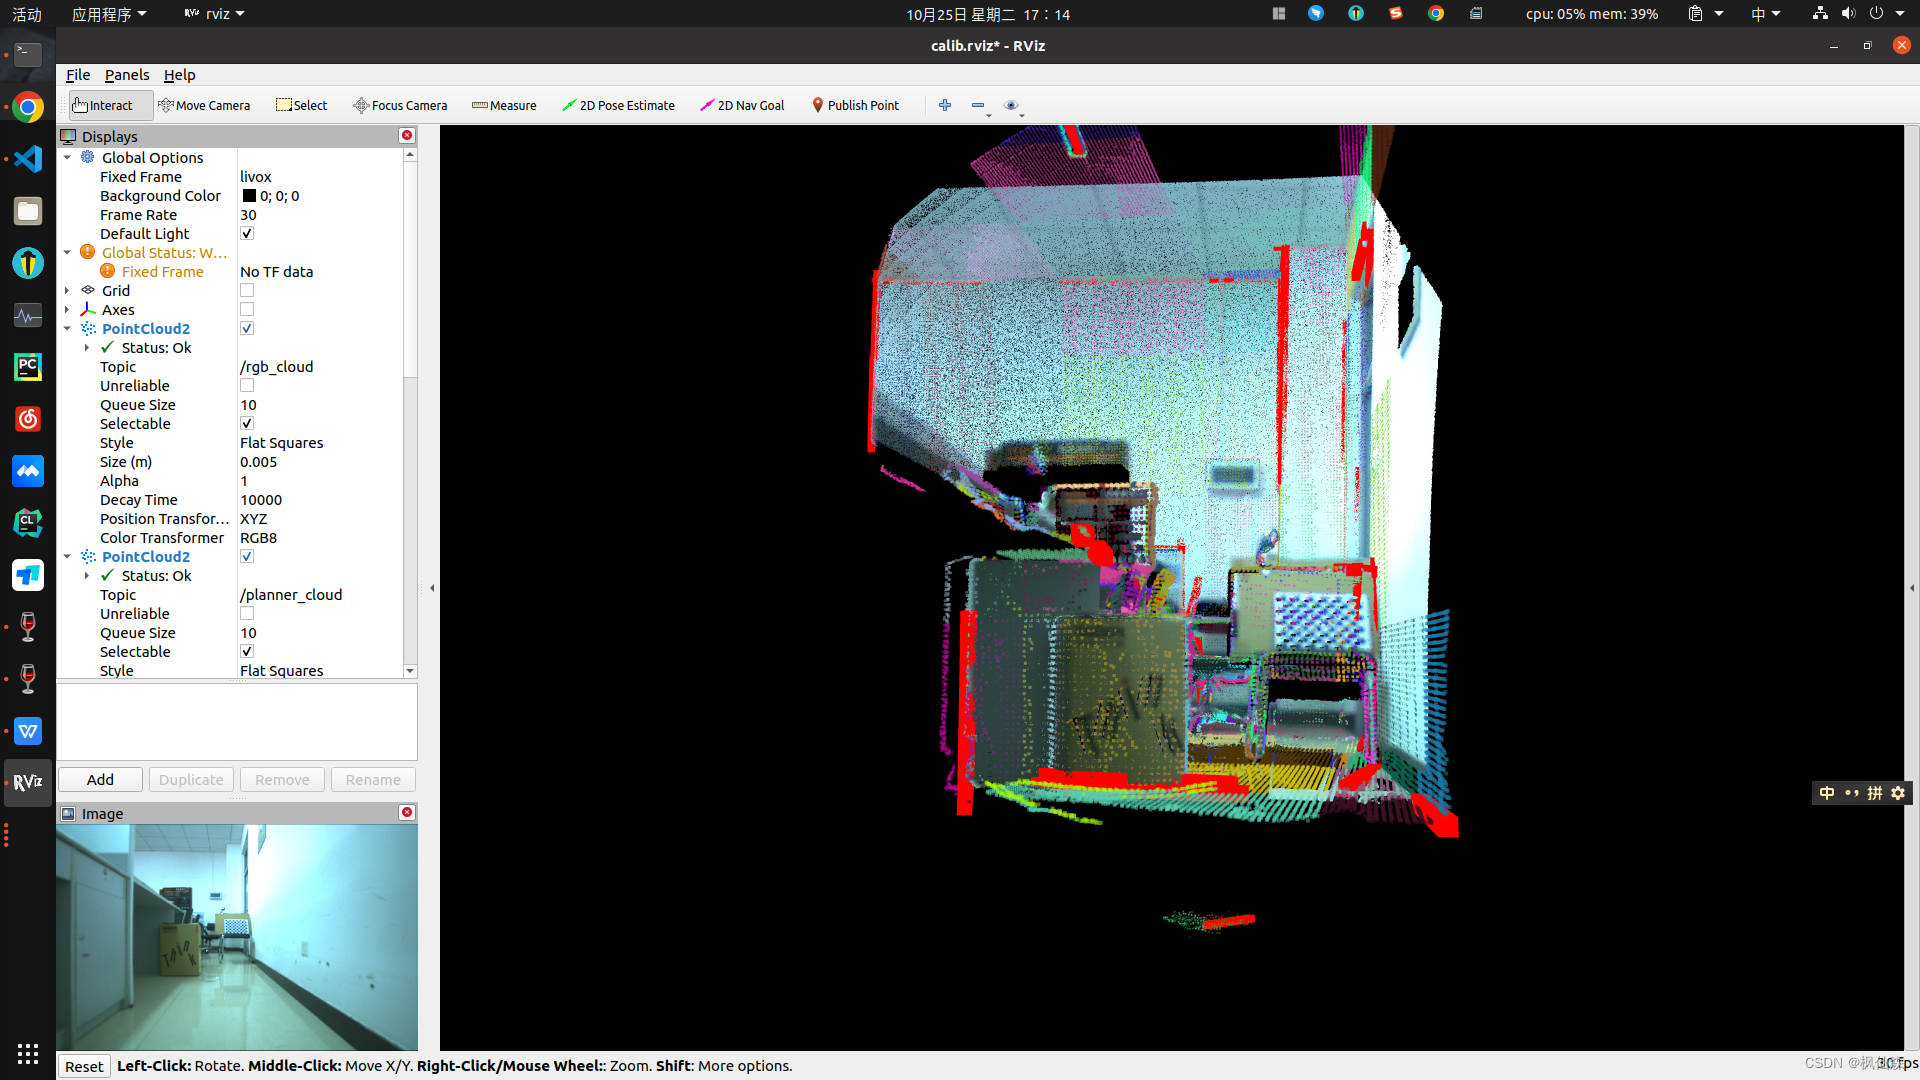The height and width of the screenshot is (1080, 1920).
Task: Activate the 2D Nav Goal tool
Action: click(742, 105)
